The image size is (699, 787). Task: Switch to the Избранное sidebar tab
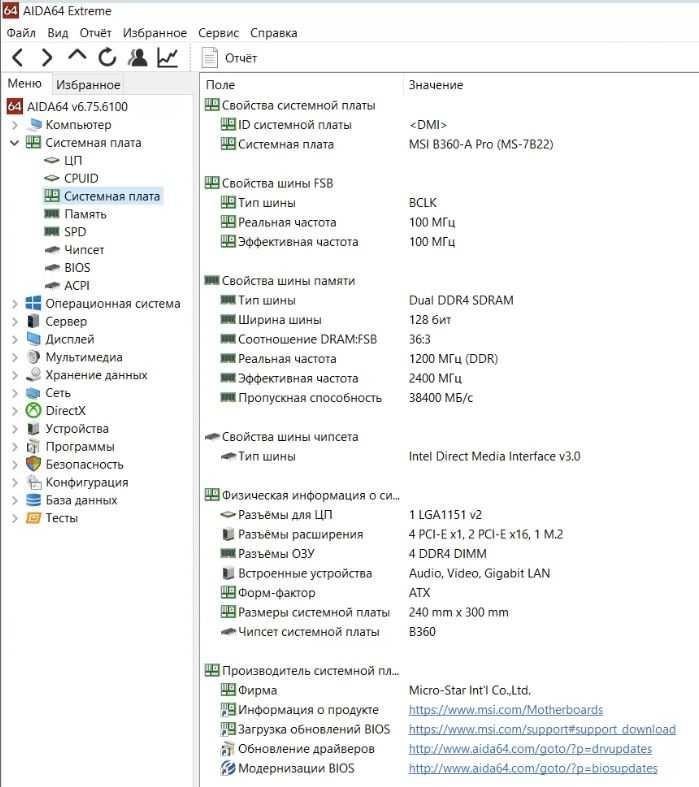[88, 84]
